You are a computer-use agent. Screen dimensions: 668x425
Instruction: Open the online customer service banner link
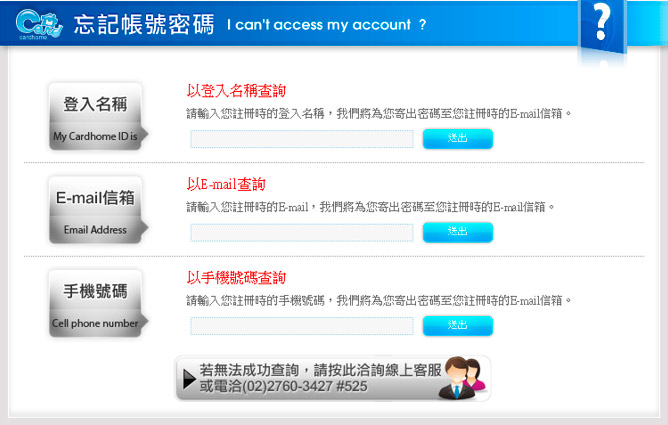(x=333, y=378)
